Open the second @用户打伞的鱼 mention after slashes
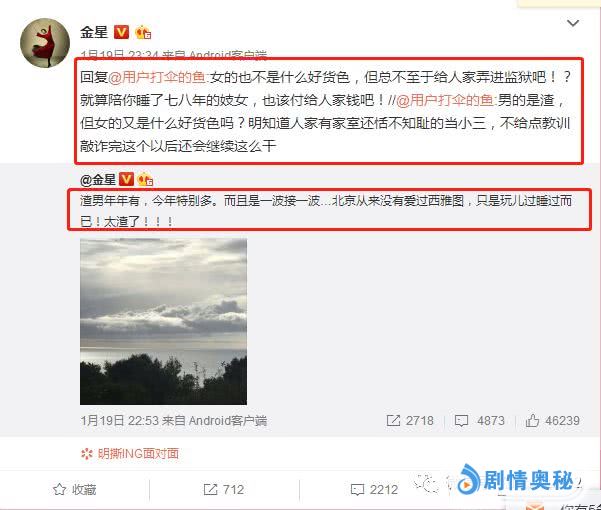This screenshot has width=601, height=510. [x=446, y=100]
